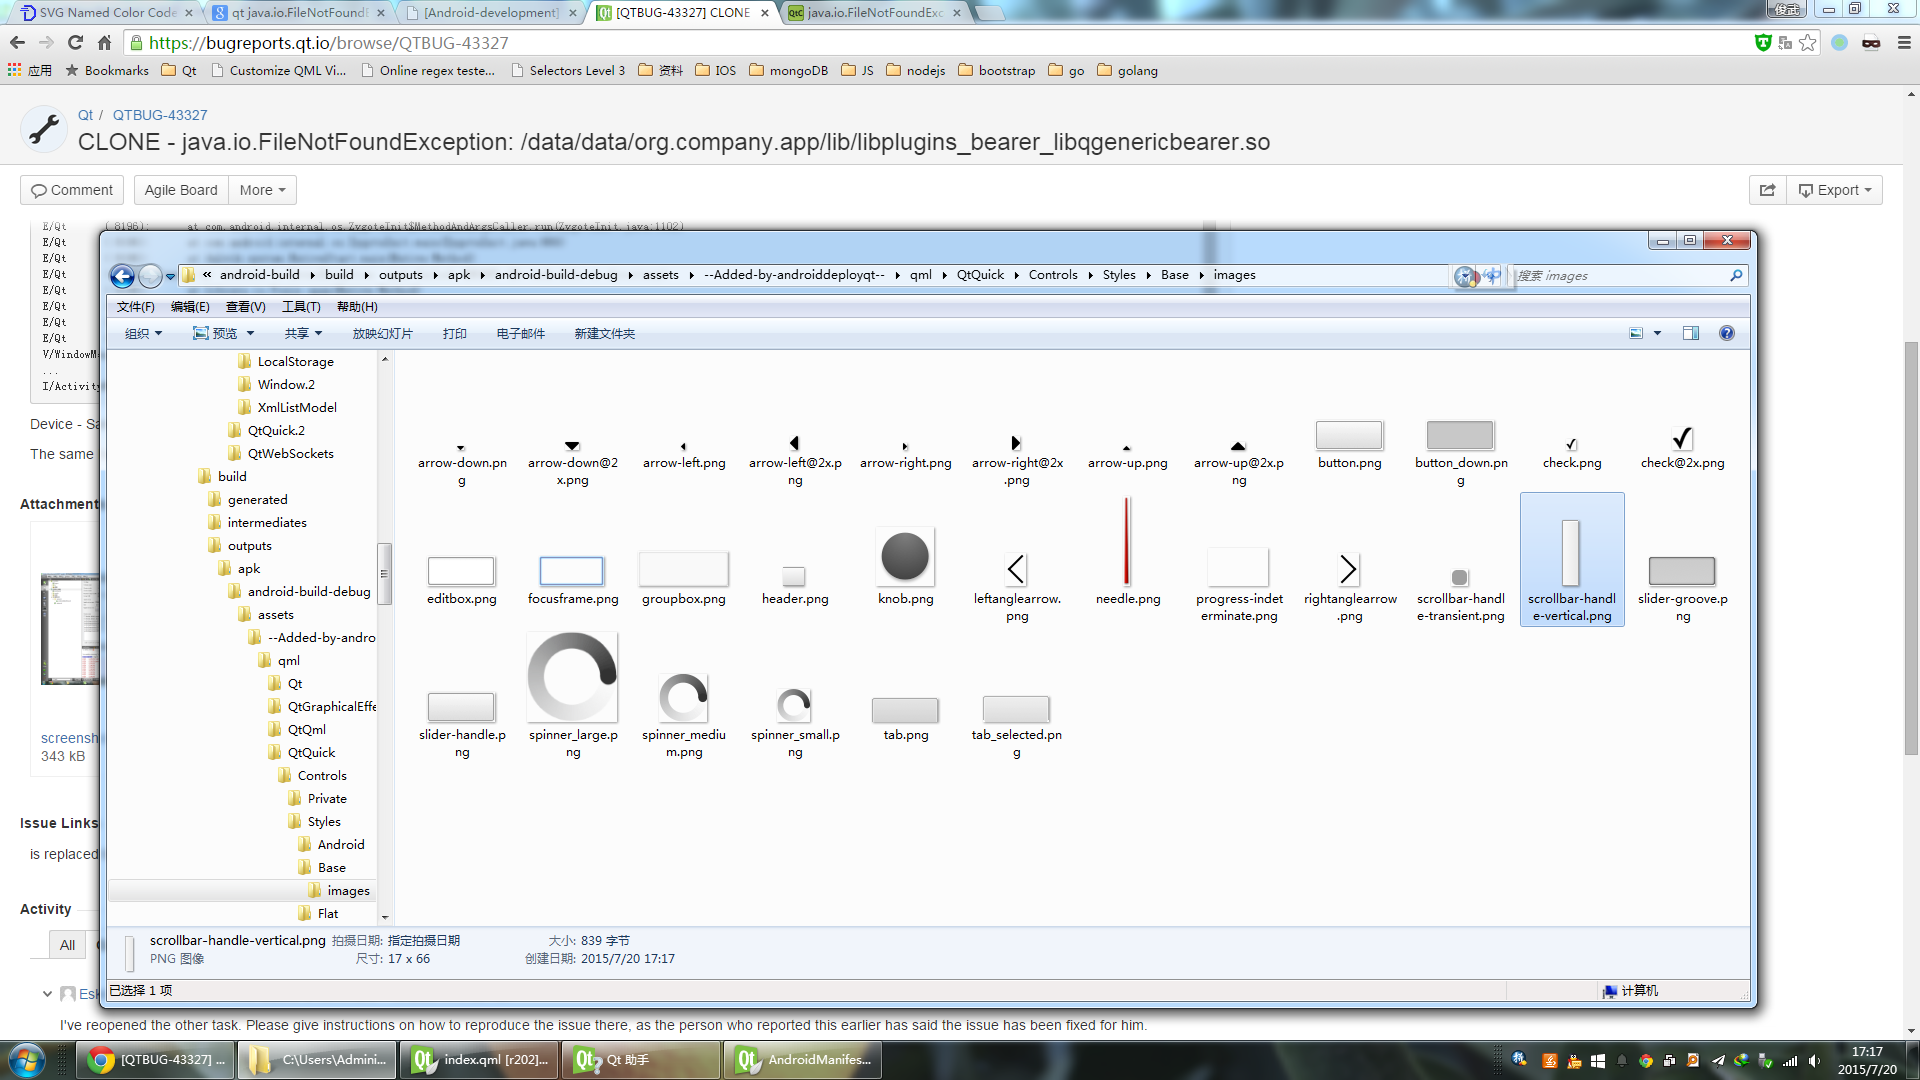Click 放映幻灯片 toolbar button
This screenshot has width=1920, height=1080.
tap(382, 333)
